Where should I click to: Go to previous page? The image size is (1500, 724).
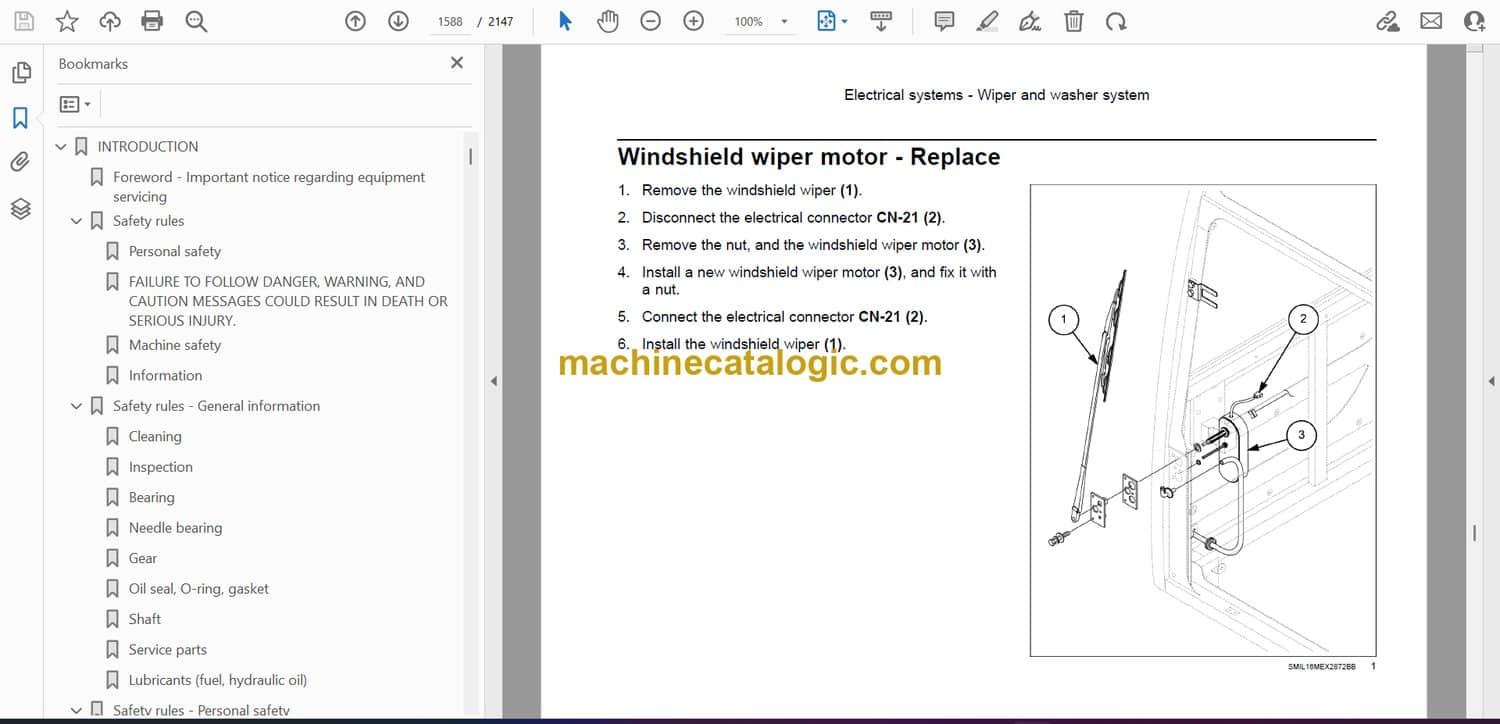tap(355, 21)
